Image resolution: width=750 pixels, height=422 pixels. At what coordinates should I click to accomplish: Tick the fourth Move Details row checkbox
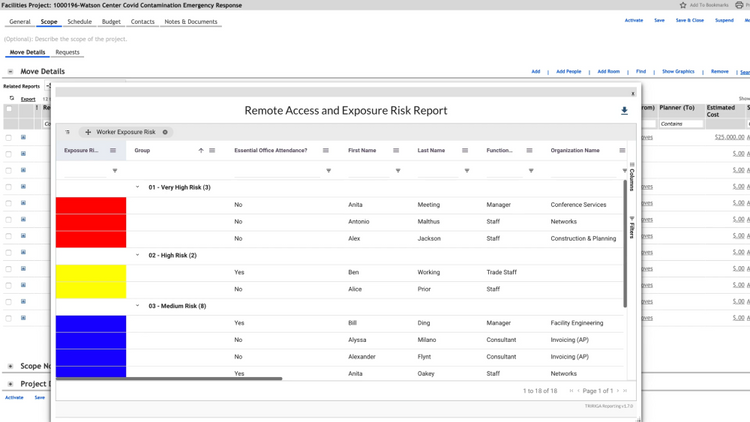pyautogui.click(x=9, y=187)
